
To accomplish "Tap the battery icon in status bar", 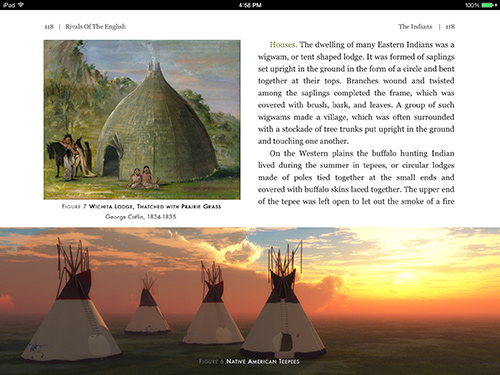I will tap(487, 5).
